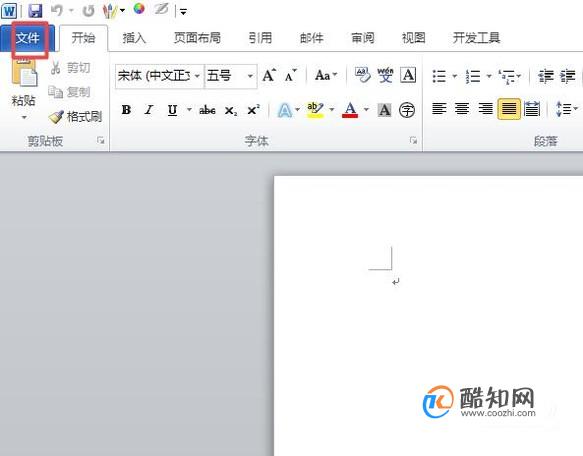Apply strikethrough with the abc icon

coord(207,110)
